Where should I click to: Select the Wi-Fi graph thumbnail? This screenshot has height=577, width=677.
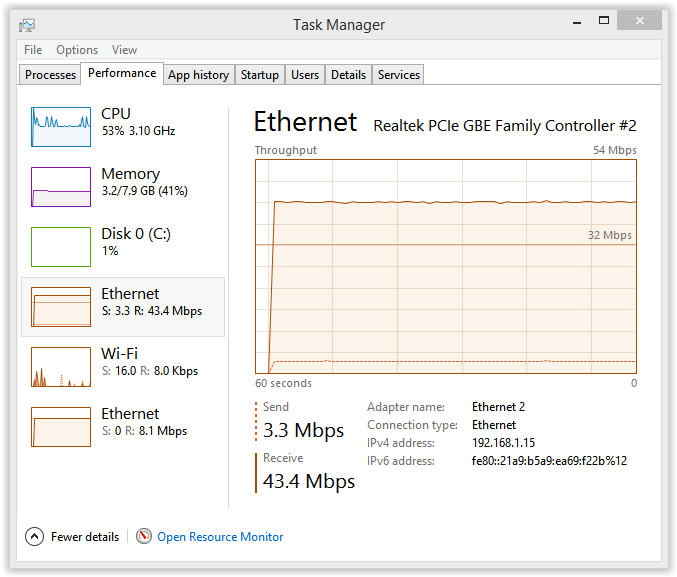pyautogui.click(x=61, y=367)
